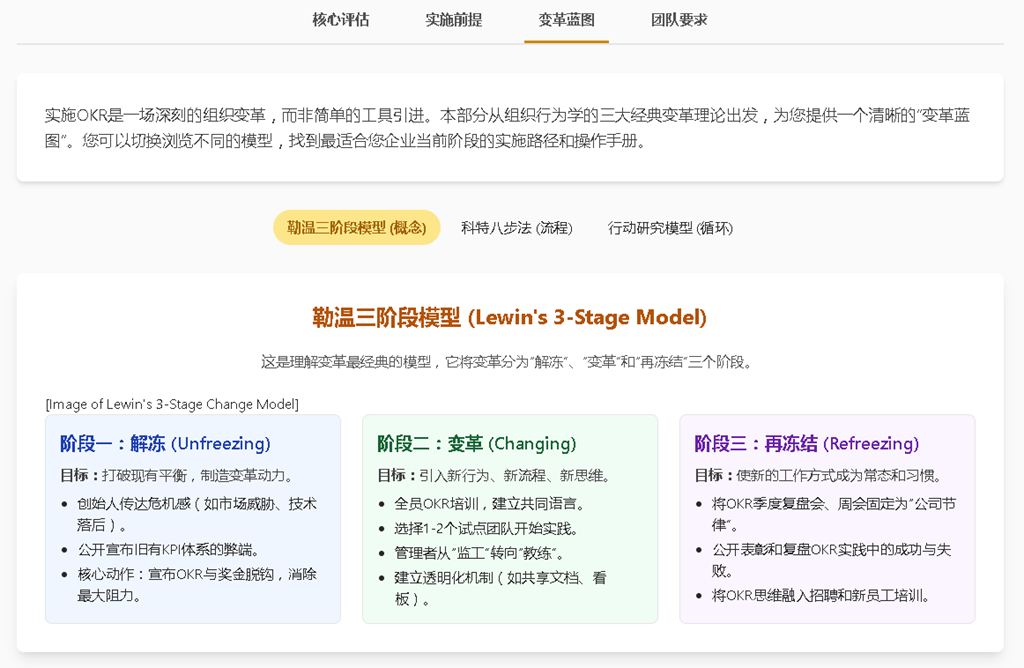This screenshot has width=1024, height=668.
Task: Click the 核心动作 OKR与奖金脱钩 bullet
Action: pos(197,584)
